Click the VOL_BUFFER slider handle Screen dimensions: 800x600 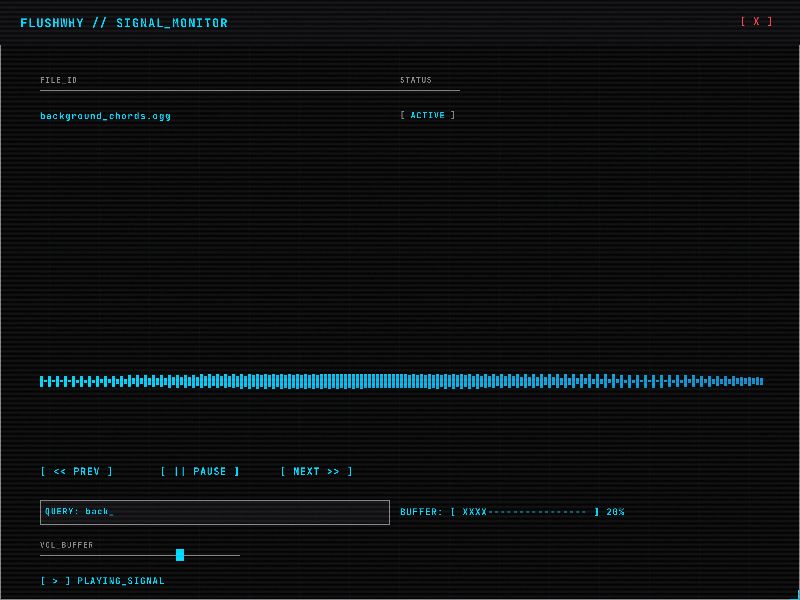coord(180,555)
